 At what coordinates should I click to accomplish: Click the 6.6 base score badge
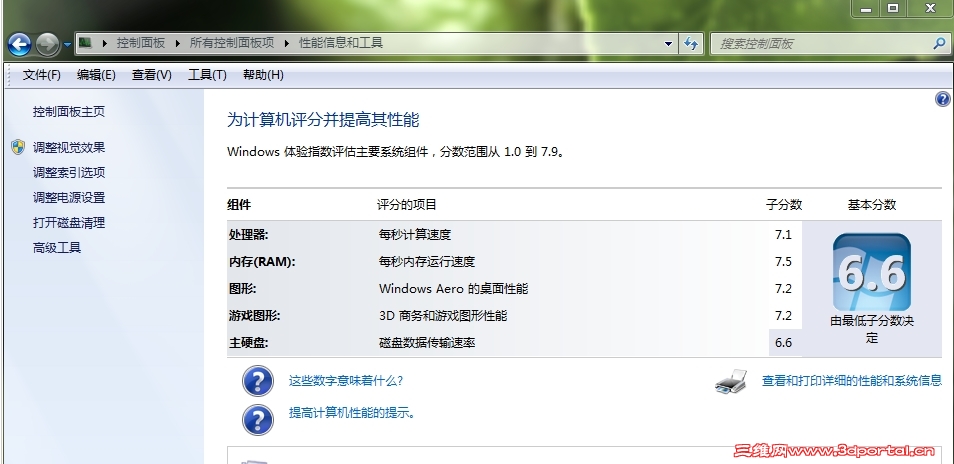point(872,272)
